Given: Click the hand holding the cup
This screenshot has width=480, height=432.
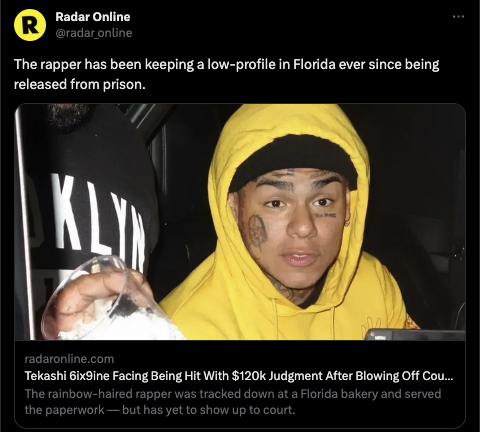Looking at the screenshot, I should click(x=97, y=293).
